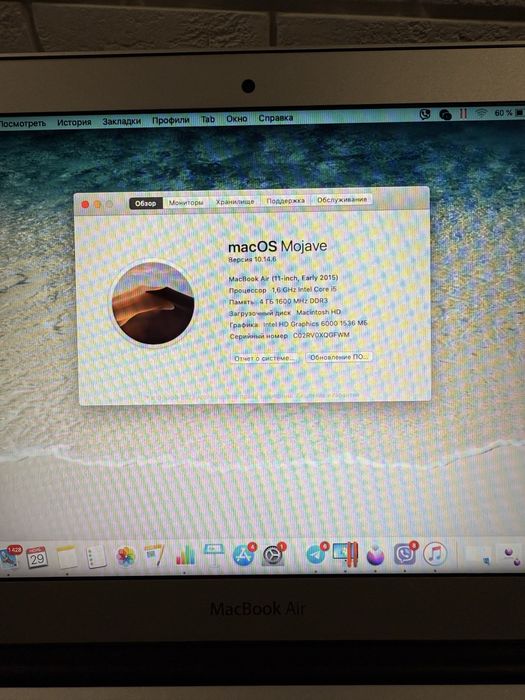Screen dimensions: 525x700
Task: Open the Обслуживание tab
Action: pyautogui.click(x=342, y=200)
